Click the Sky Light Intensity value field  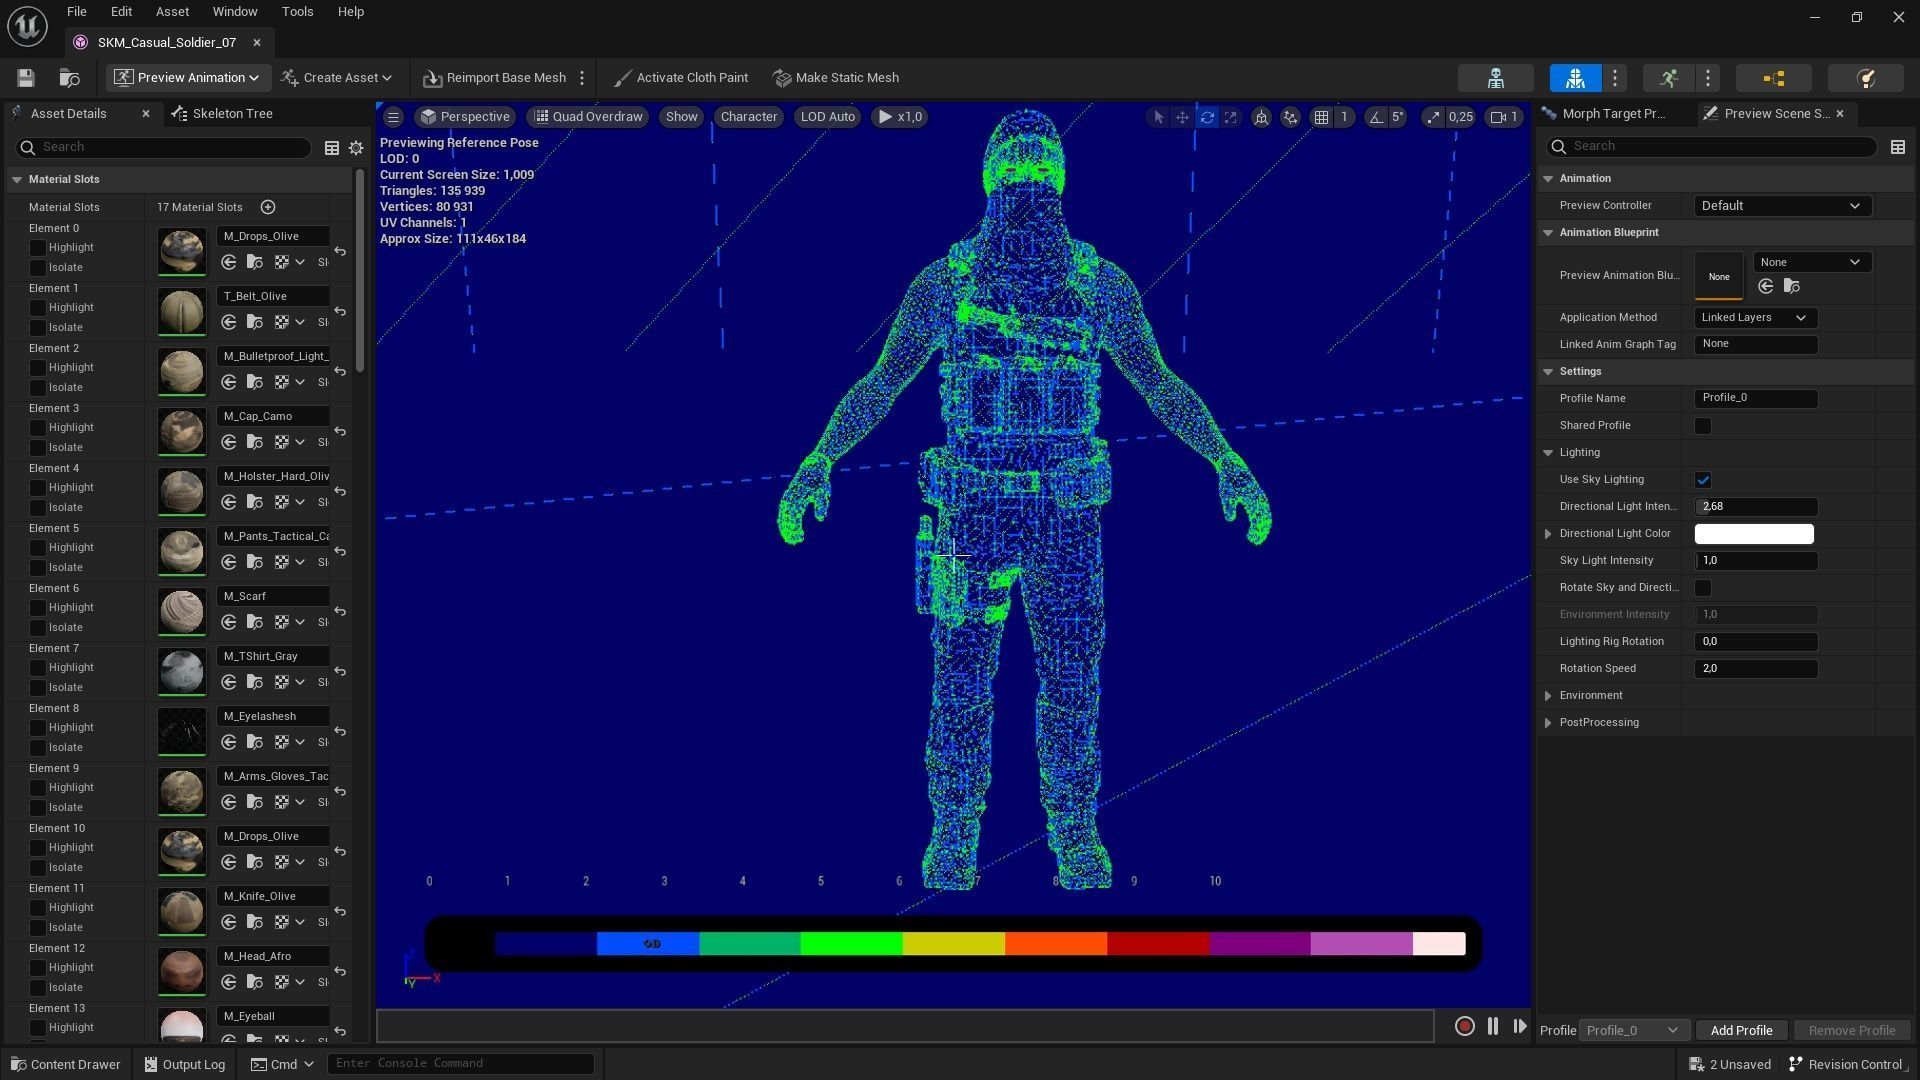[x=1756, y=561]
